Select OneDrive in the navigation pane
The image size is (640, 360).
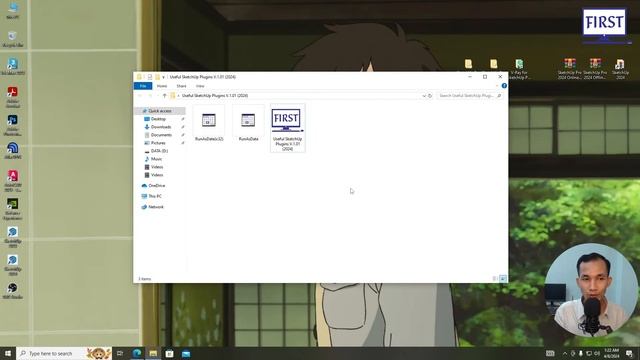point(156,186)
